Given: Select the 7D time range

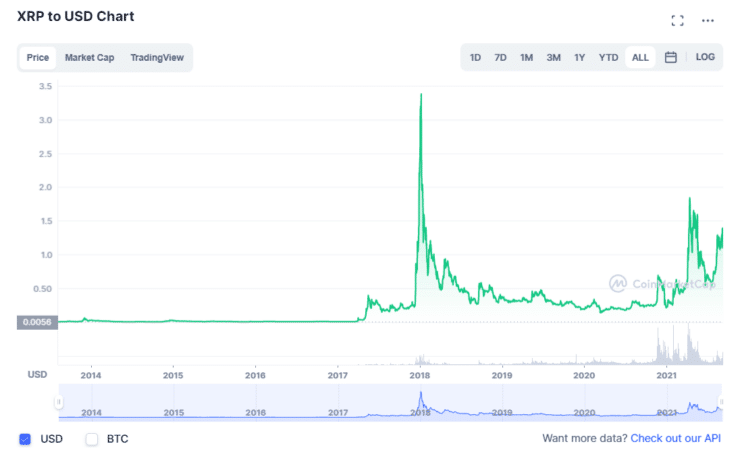Looking at the screenshot, I should coord(500,58).
